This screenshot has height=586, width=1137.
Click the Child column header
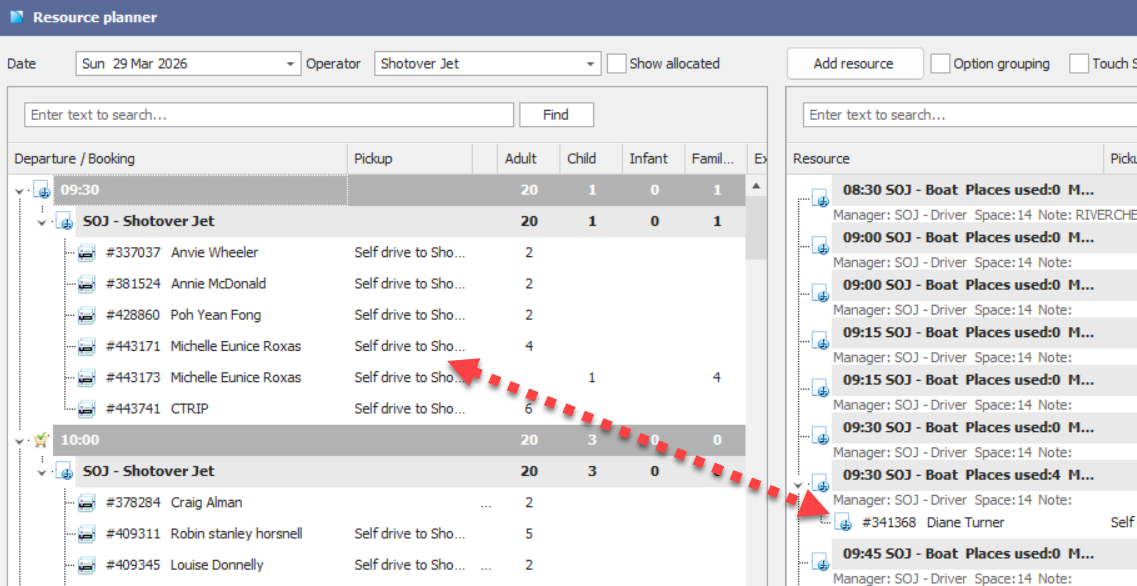[590, 159]
